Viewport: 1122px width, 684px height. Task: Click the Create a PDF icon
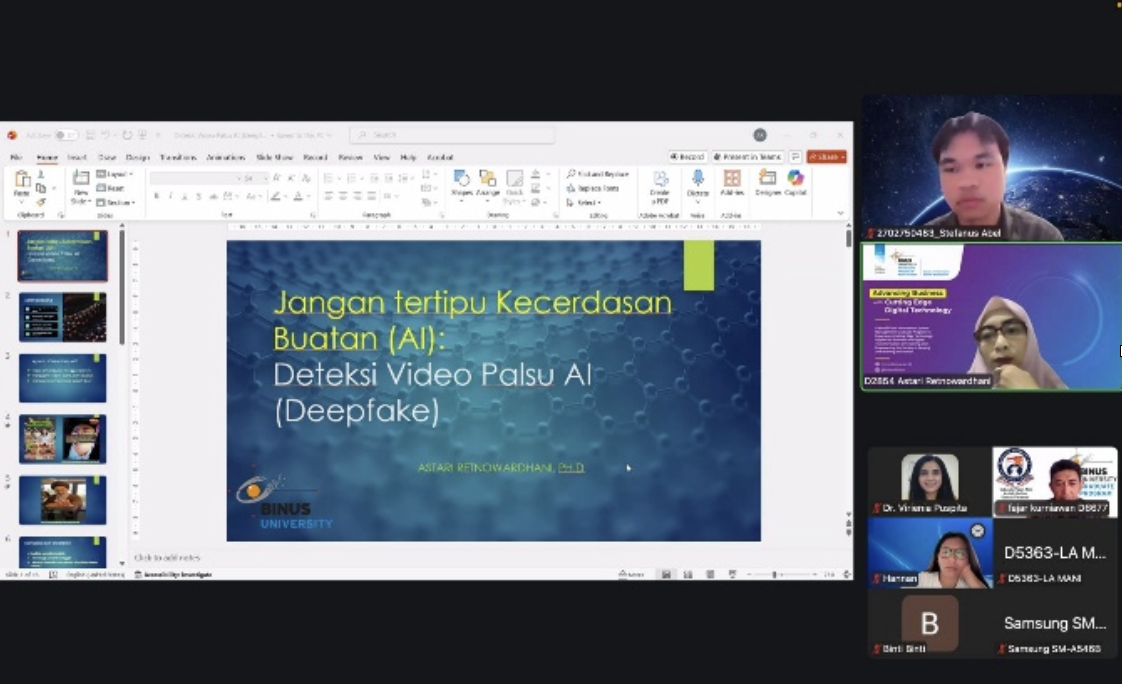click(660, 186)
